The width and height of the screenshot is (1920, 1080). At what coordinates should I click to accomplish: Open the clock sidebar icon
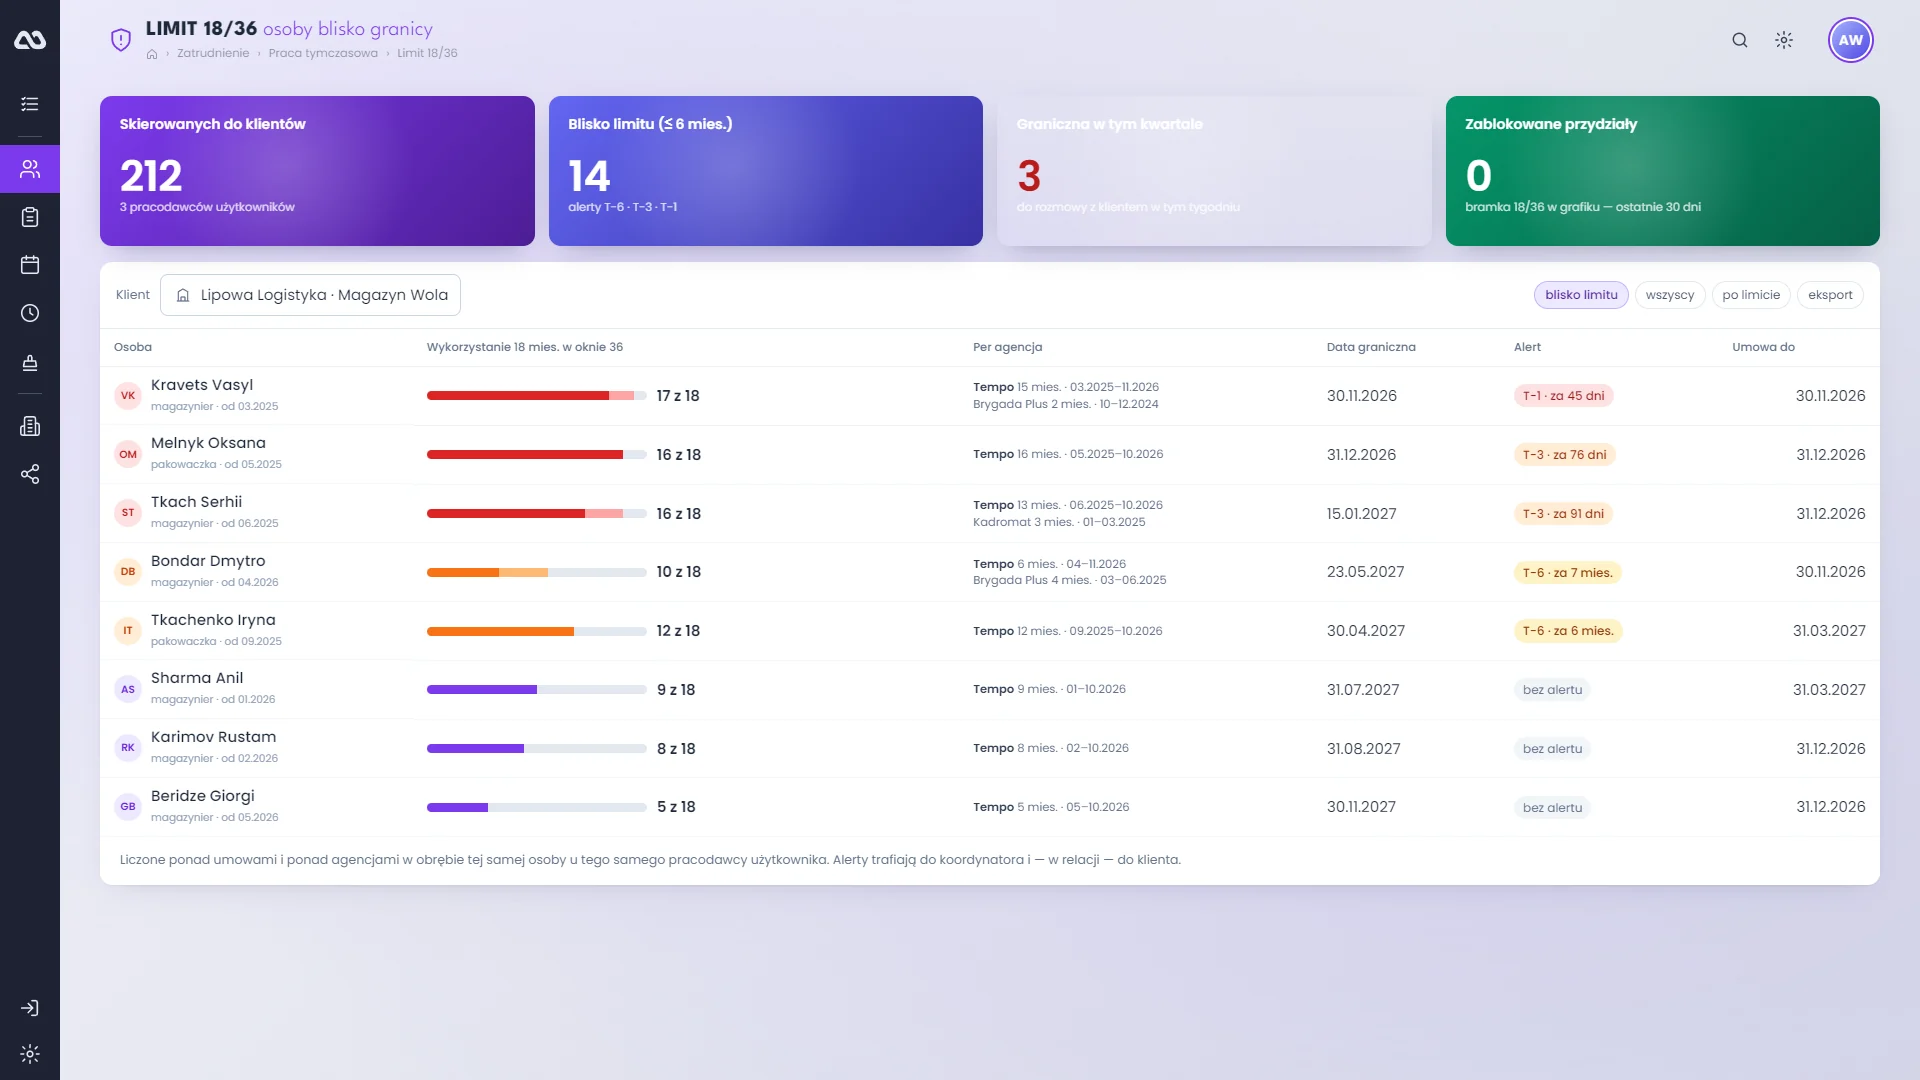point(30,313)
